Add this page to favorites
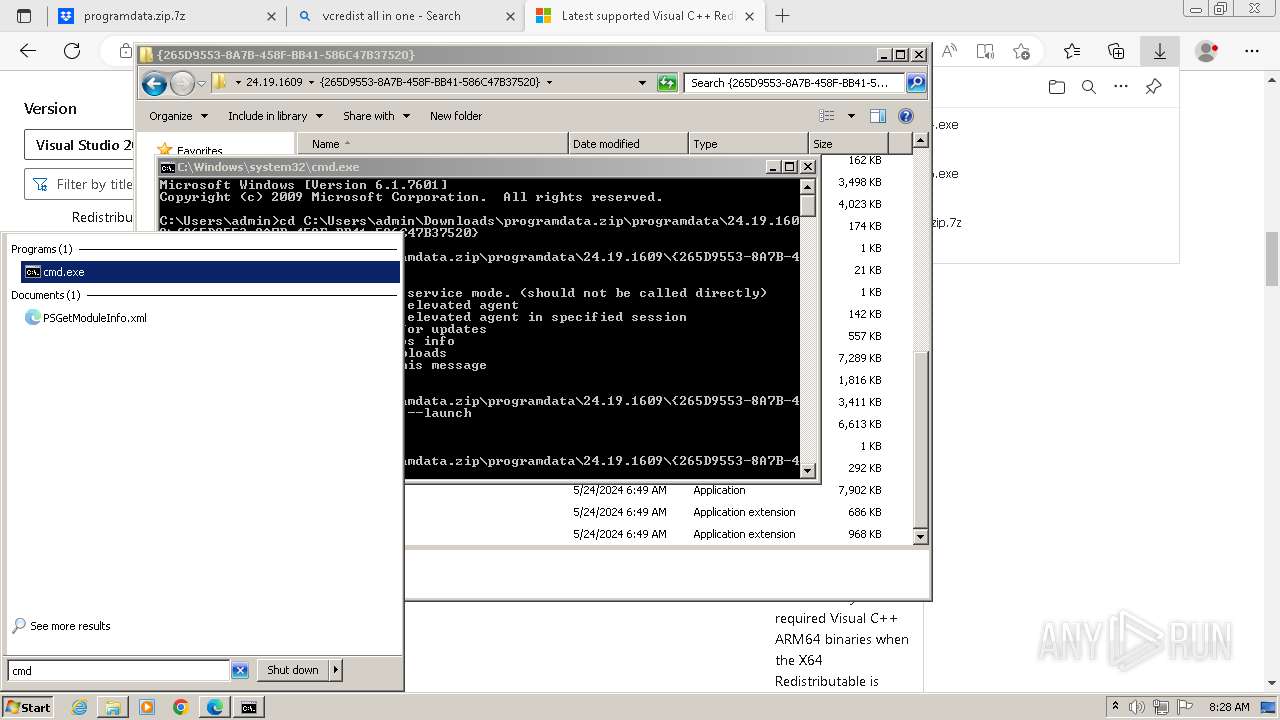This screenshot has height=720, width=1280. (1021, 51)
